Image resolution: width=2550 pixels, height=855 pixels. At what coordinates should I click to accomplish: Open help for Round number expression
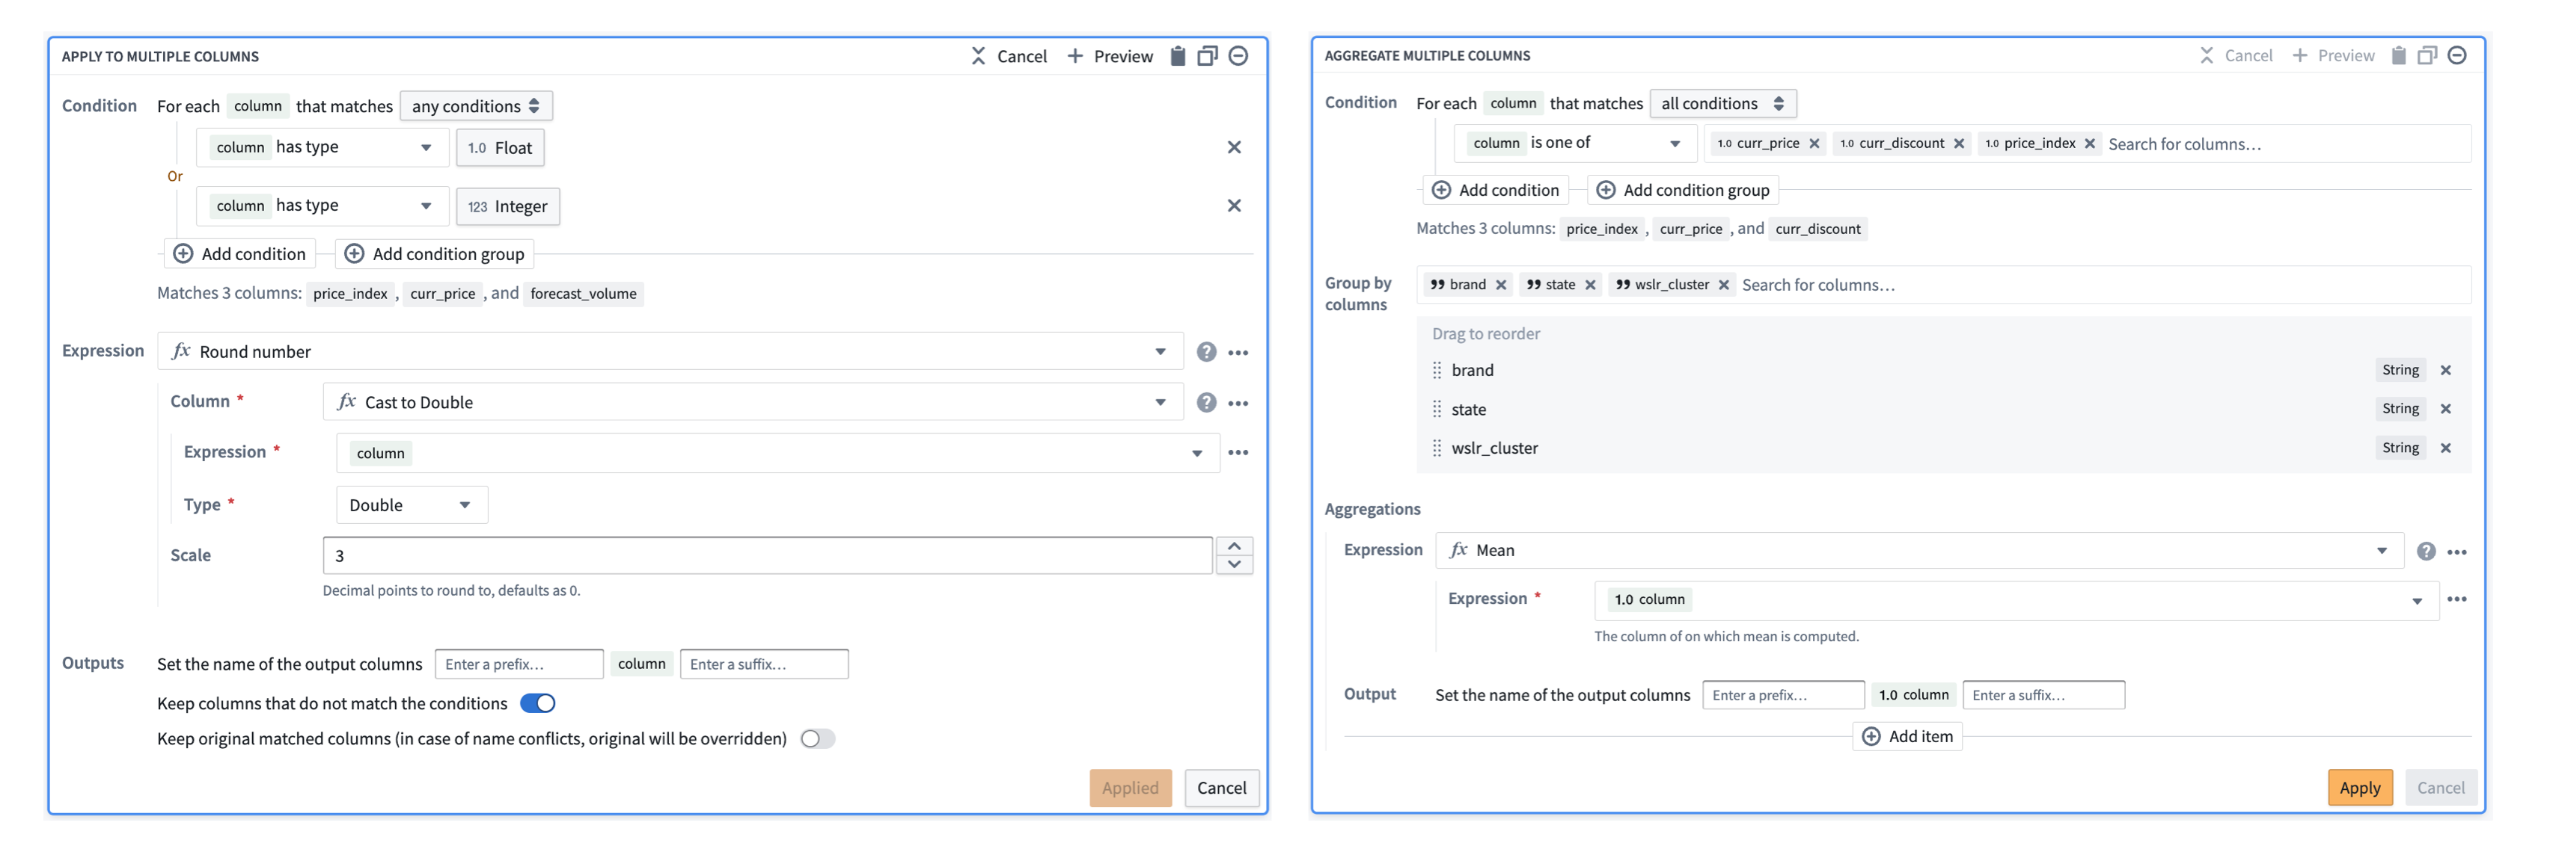(1207, 352)
